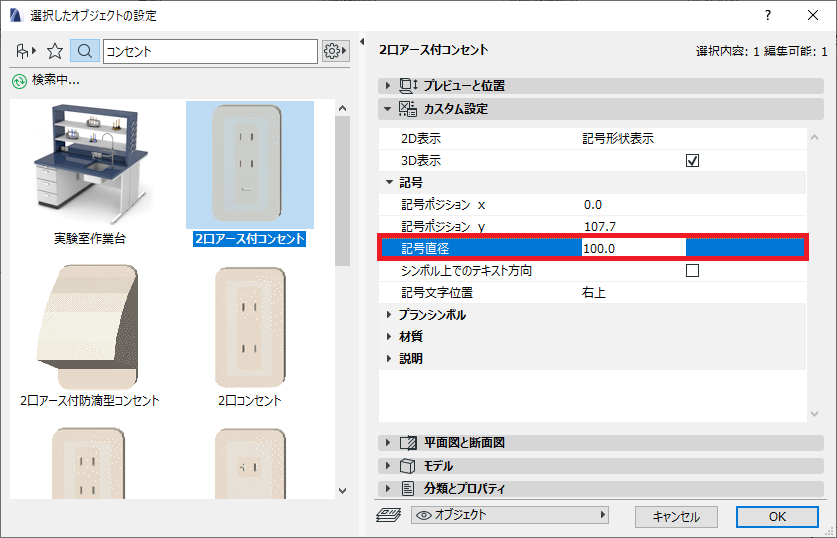The height and width of the screenshot is (538, 837).
Task: Click the 2D表示 value 記号形状表示
Action: pyautogui.click(x=618, y=139)
